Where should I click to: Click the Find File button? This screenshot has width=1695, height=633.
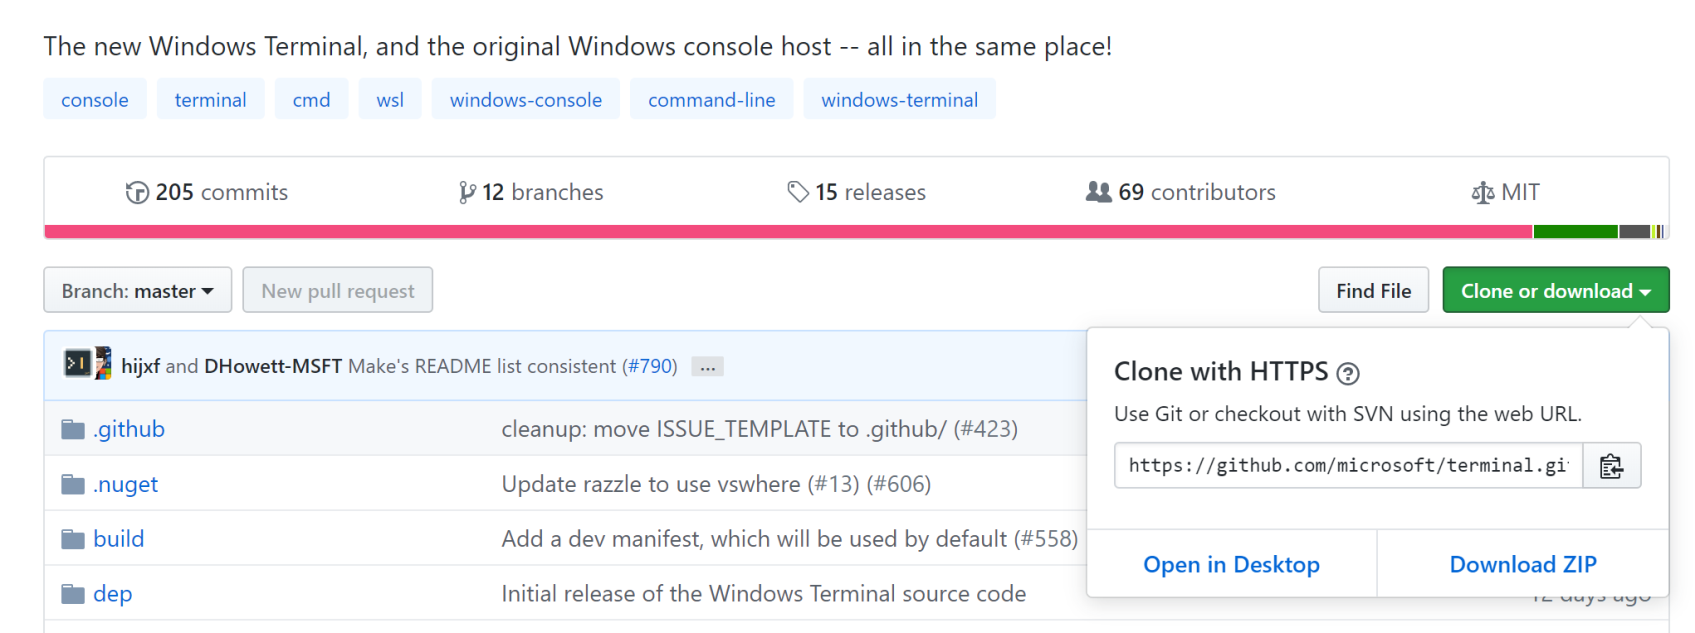(x=1372, y=290)
